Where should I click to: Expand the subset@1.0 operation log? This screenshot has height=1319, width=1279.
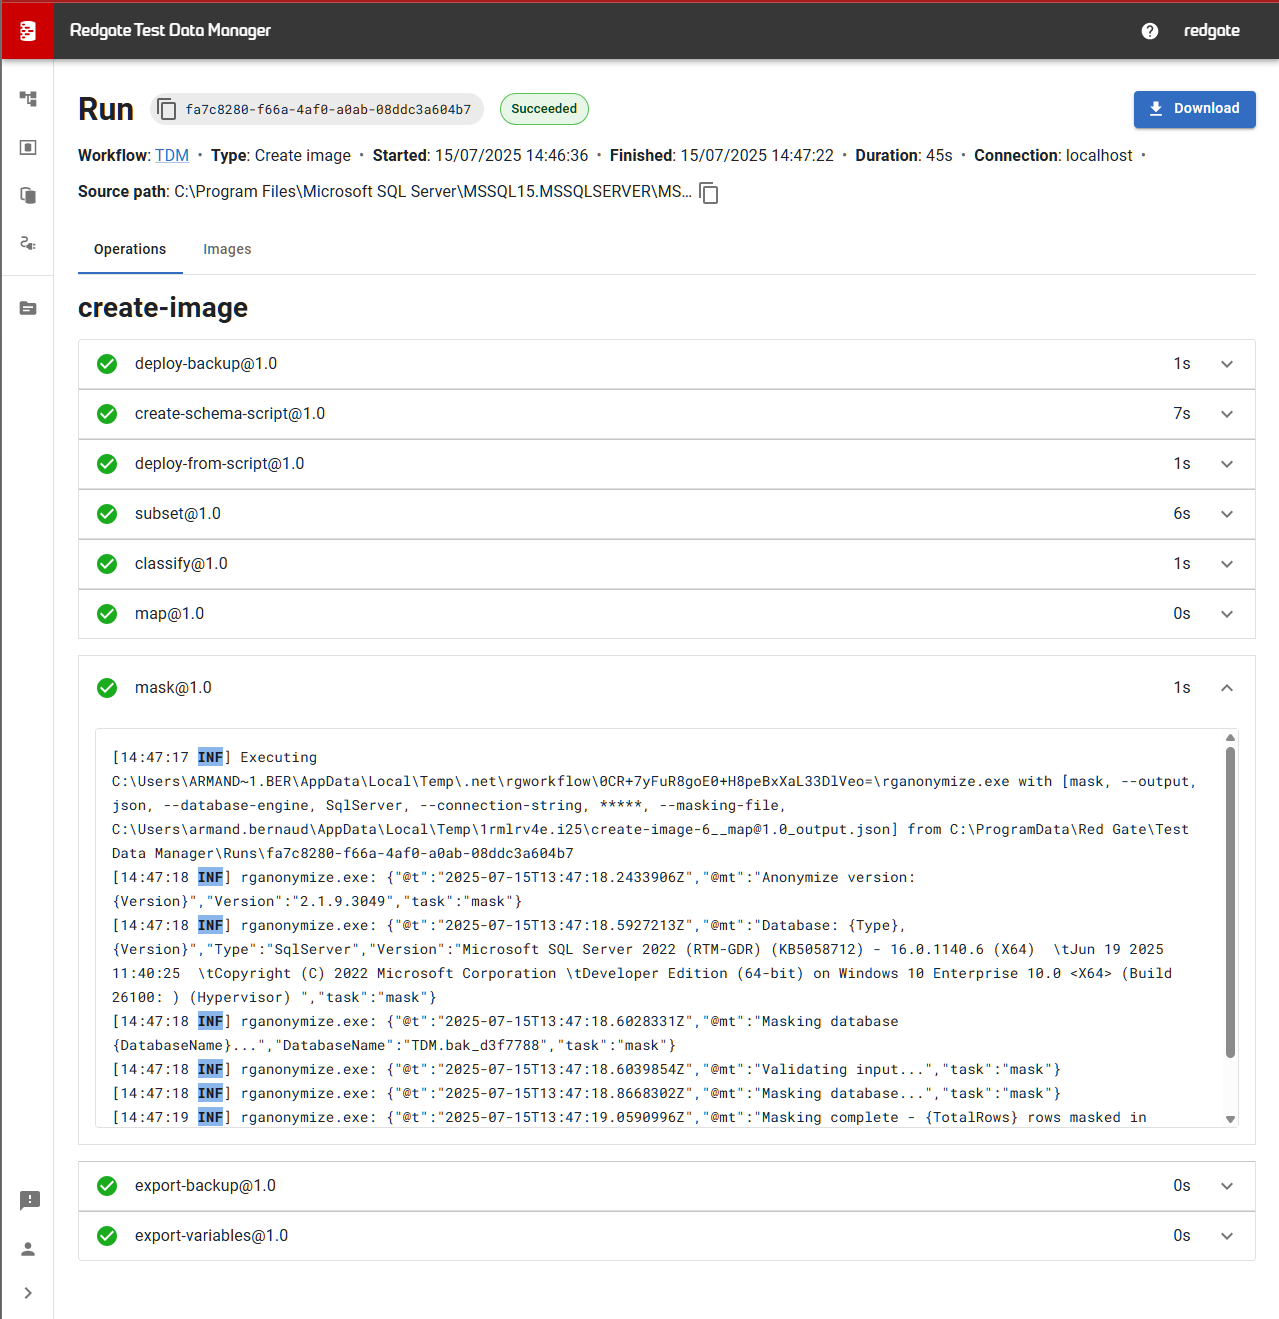(1226, 514)
